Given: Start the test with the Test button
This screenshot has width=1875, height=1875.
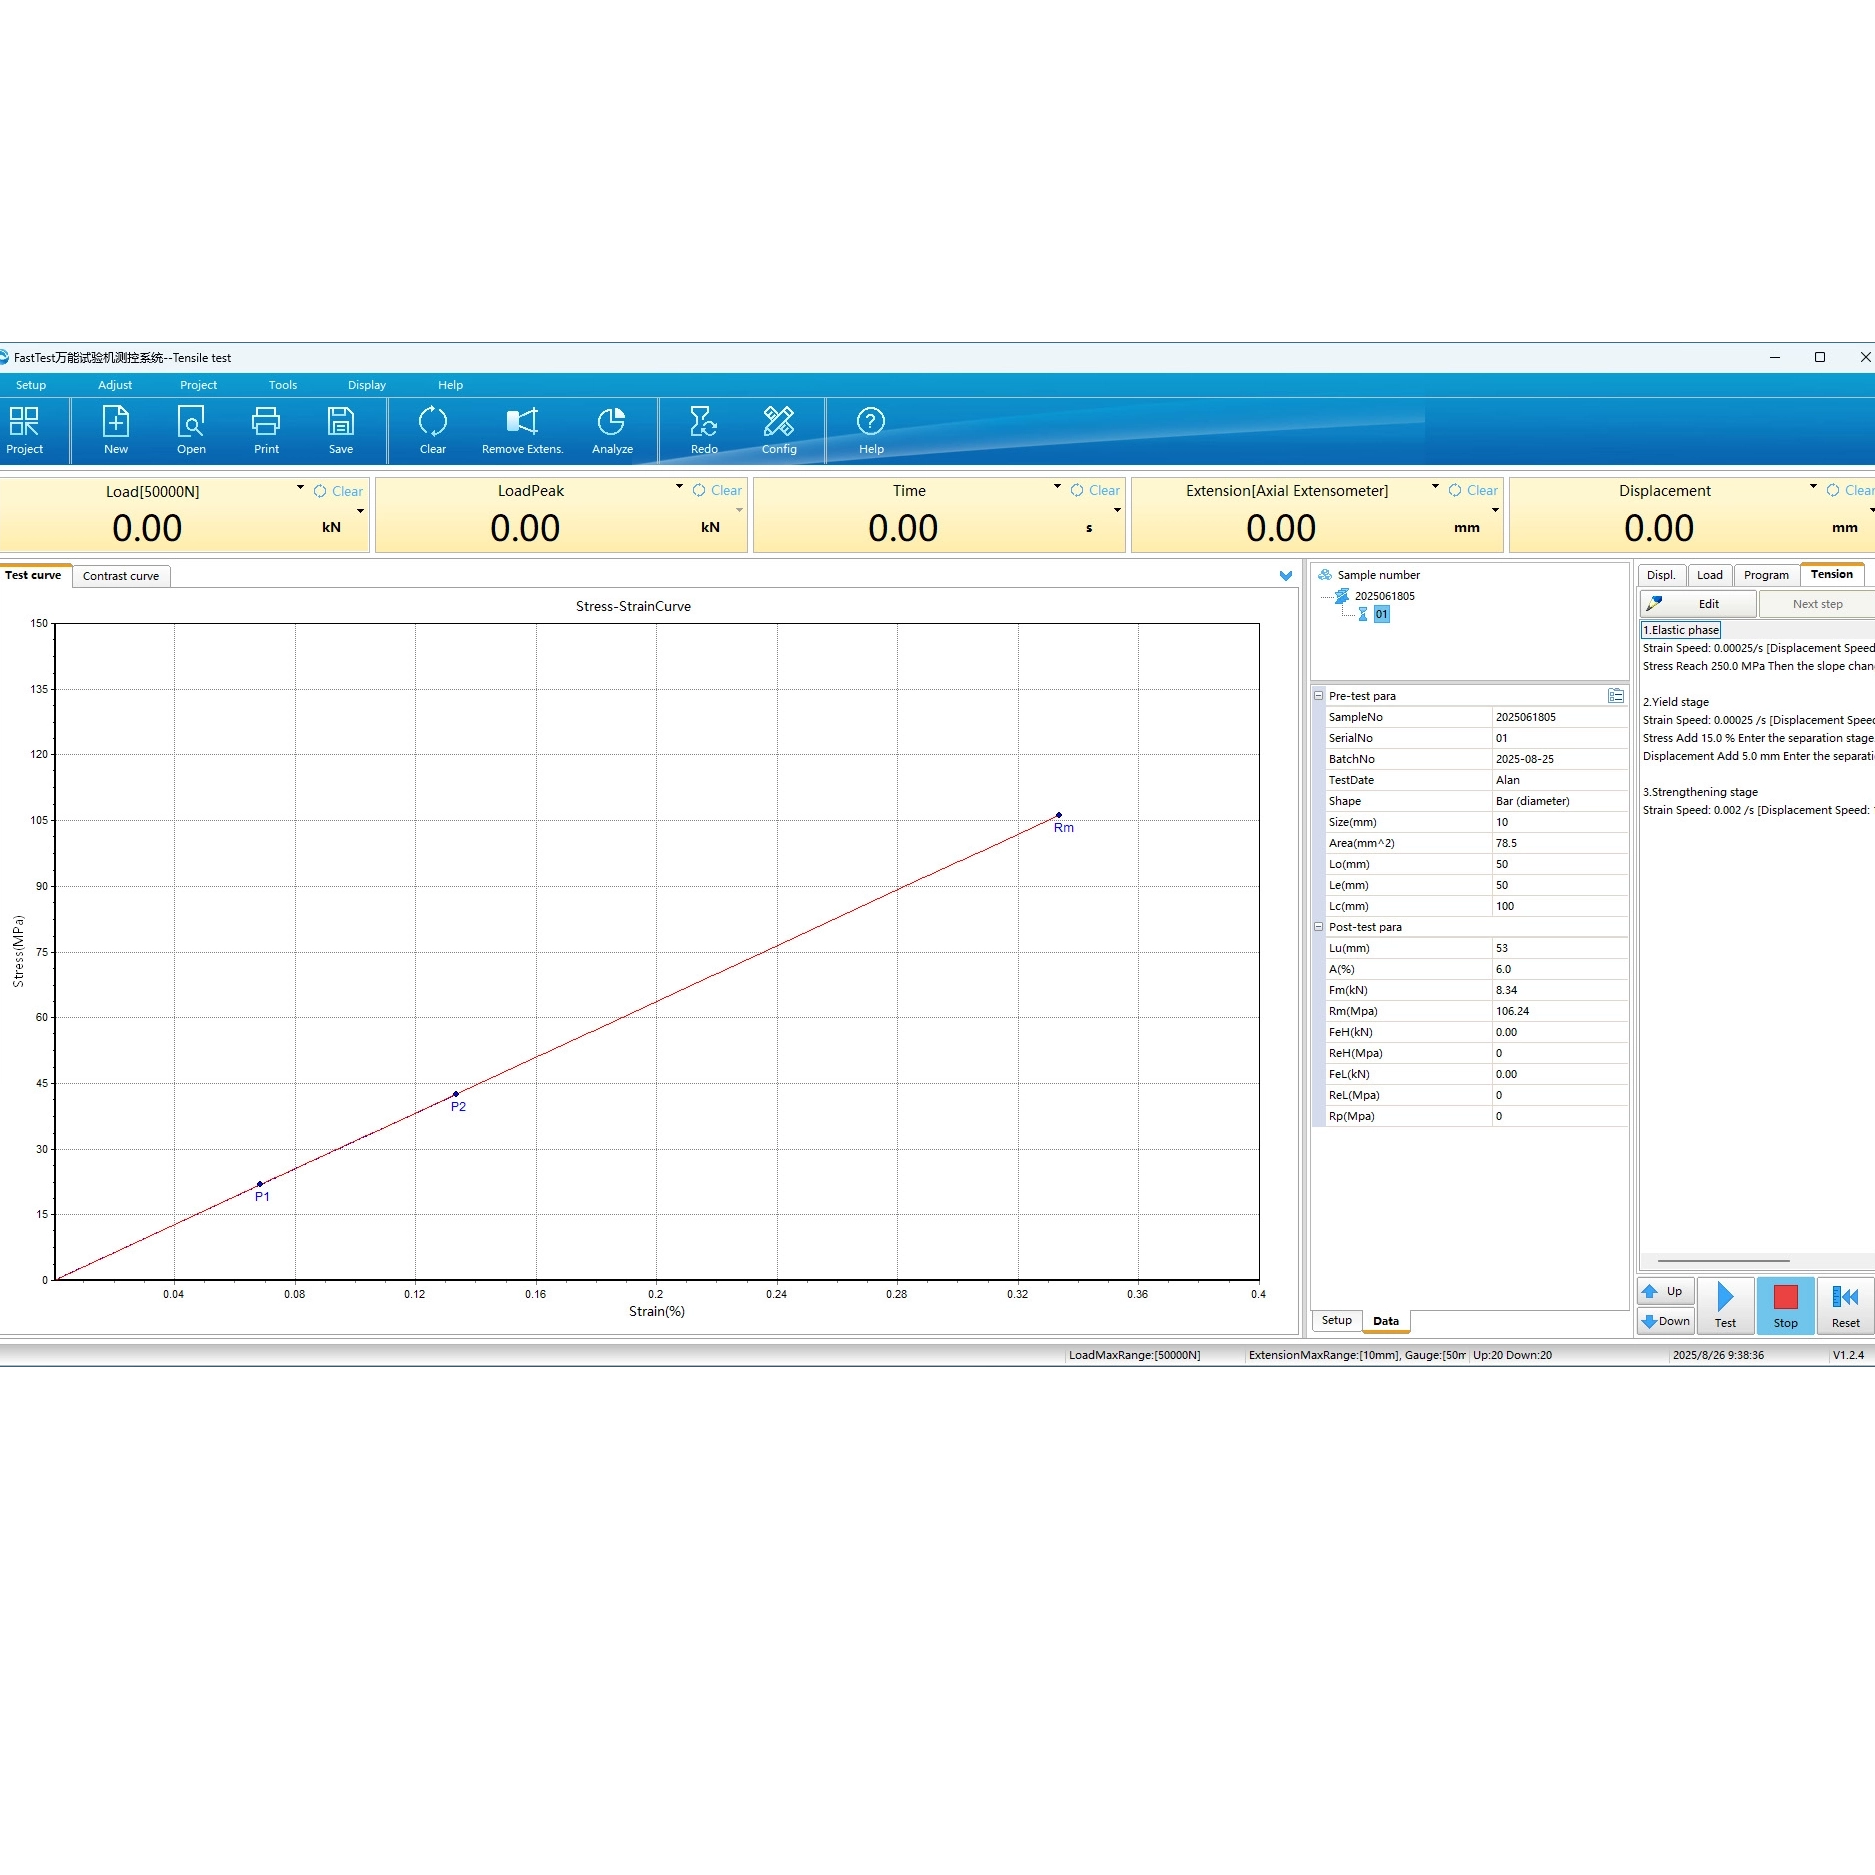Looking at the screenshot, I should click(1725, 1305).
